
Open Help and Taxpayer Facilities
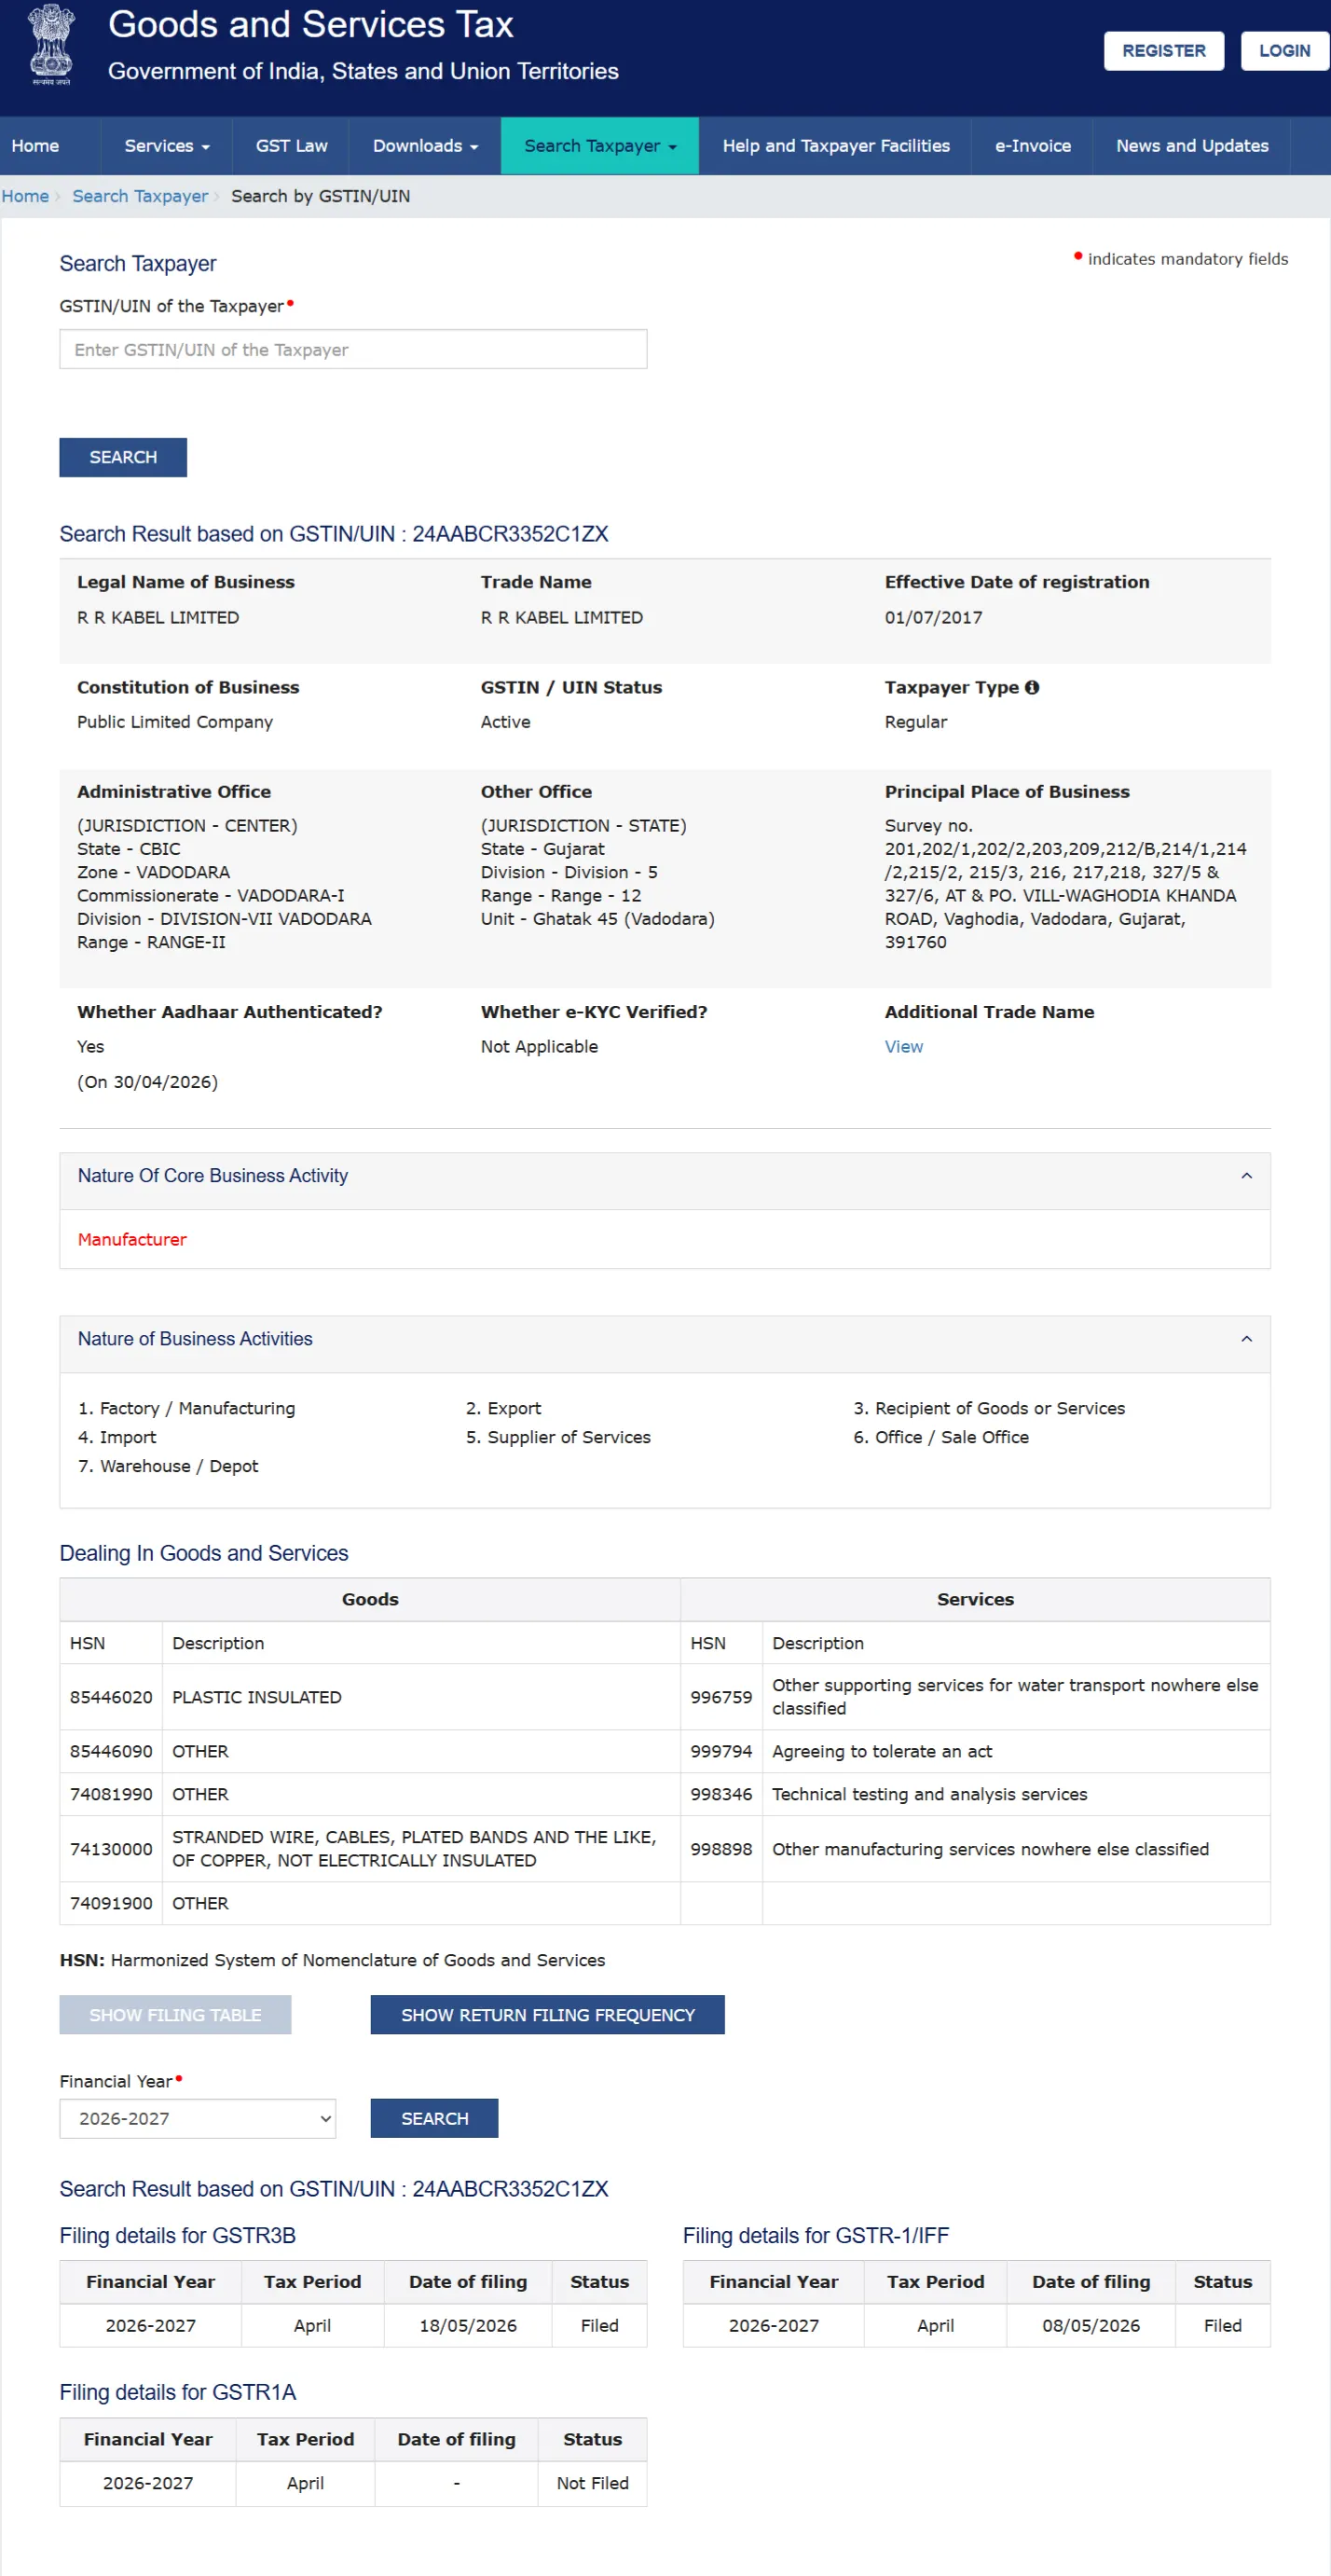click(x=836, y=146)
